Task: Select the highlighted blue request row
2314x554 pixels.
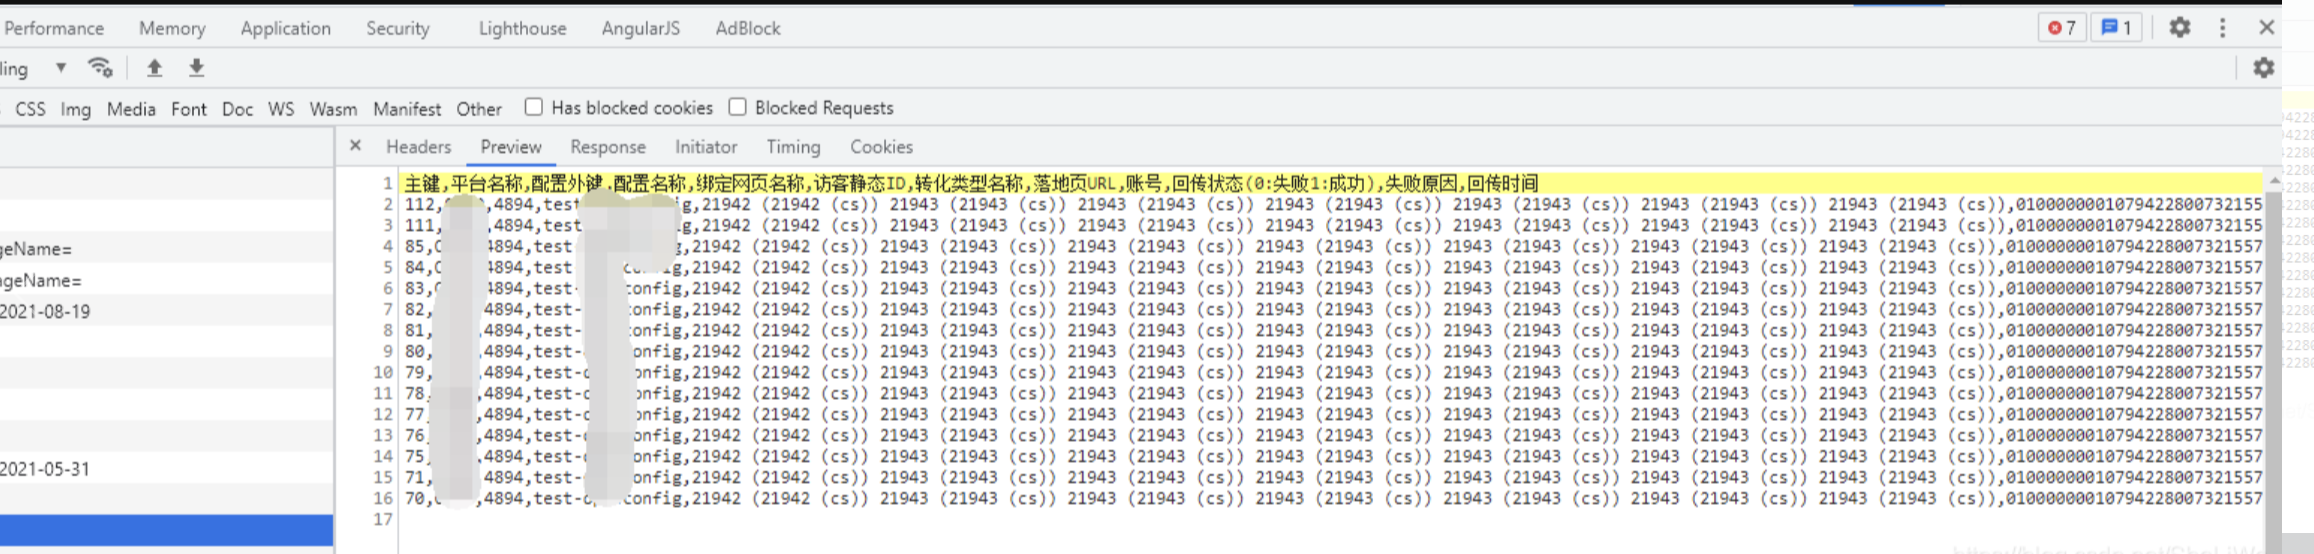Action: click(166, 530)
